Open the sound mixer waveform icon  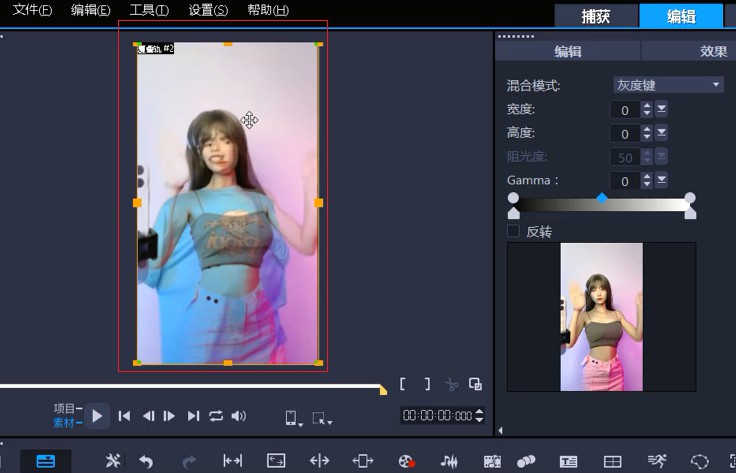pyautogui.click(x=449, y=461)
